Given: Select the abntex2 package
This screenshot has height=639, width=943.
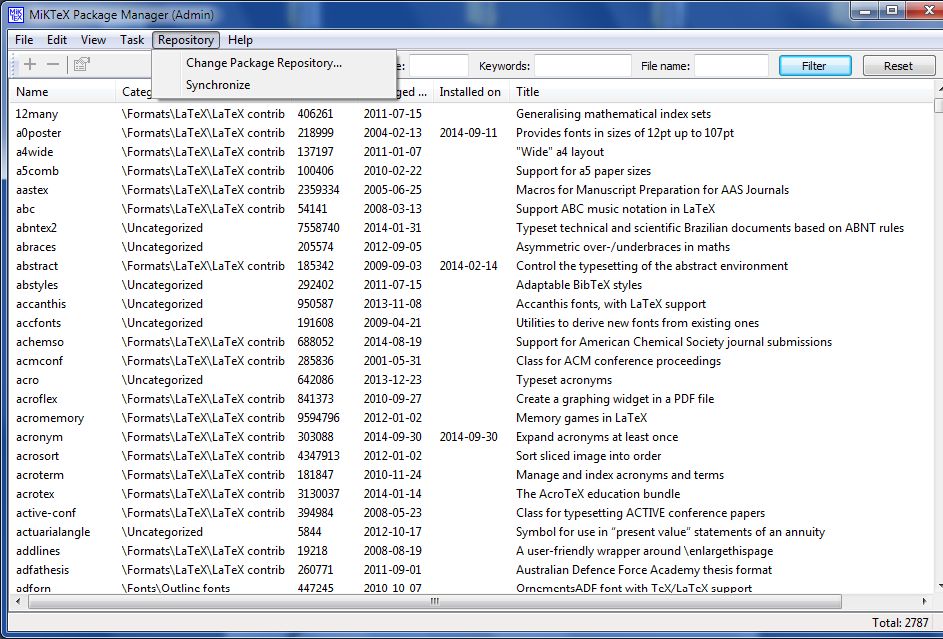Looking at the screenshot, I should pos(36,228).
